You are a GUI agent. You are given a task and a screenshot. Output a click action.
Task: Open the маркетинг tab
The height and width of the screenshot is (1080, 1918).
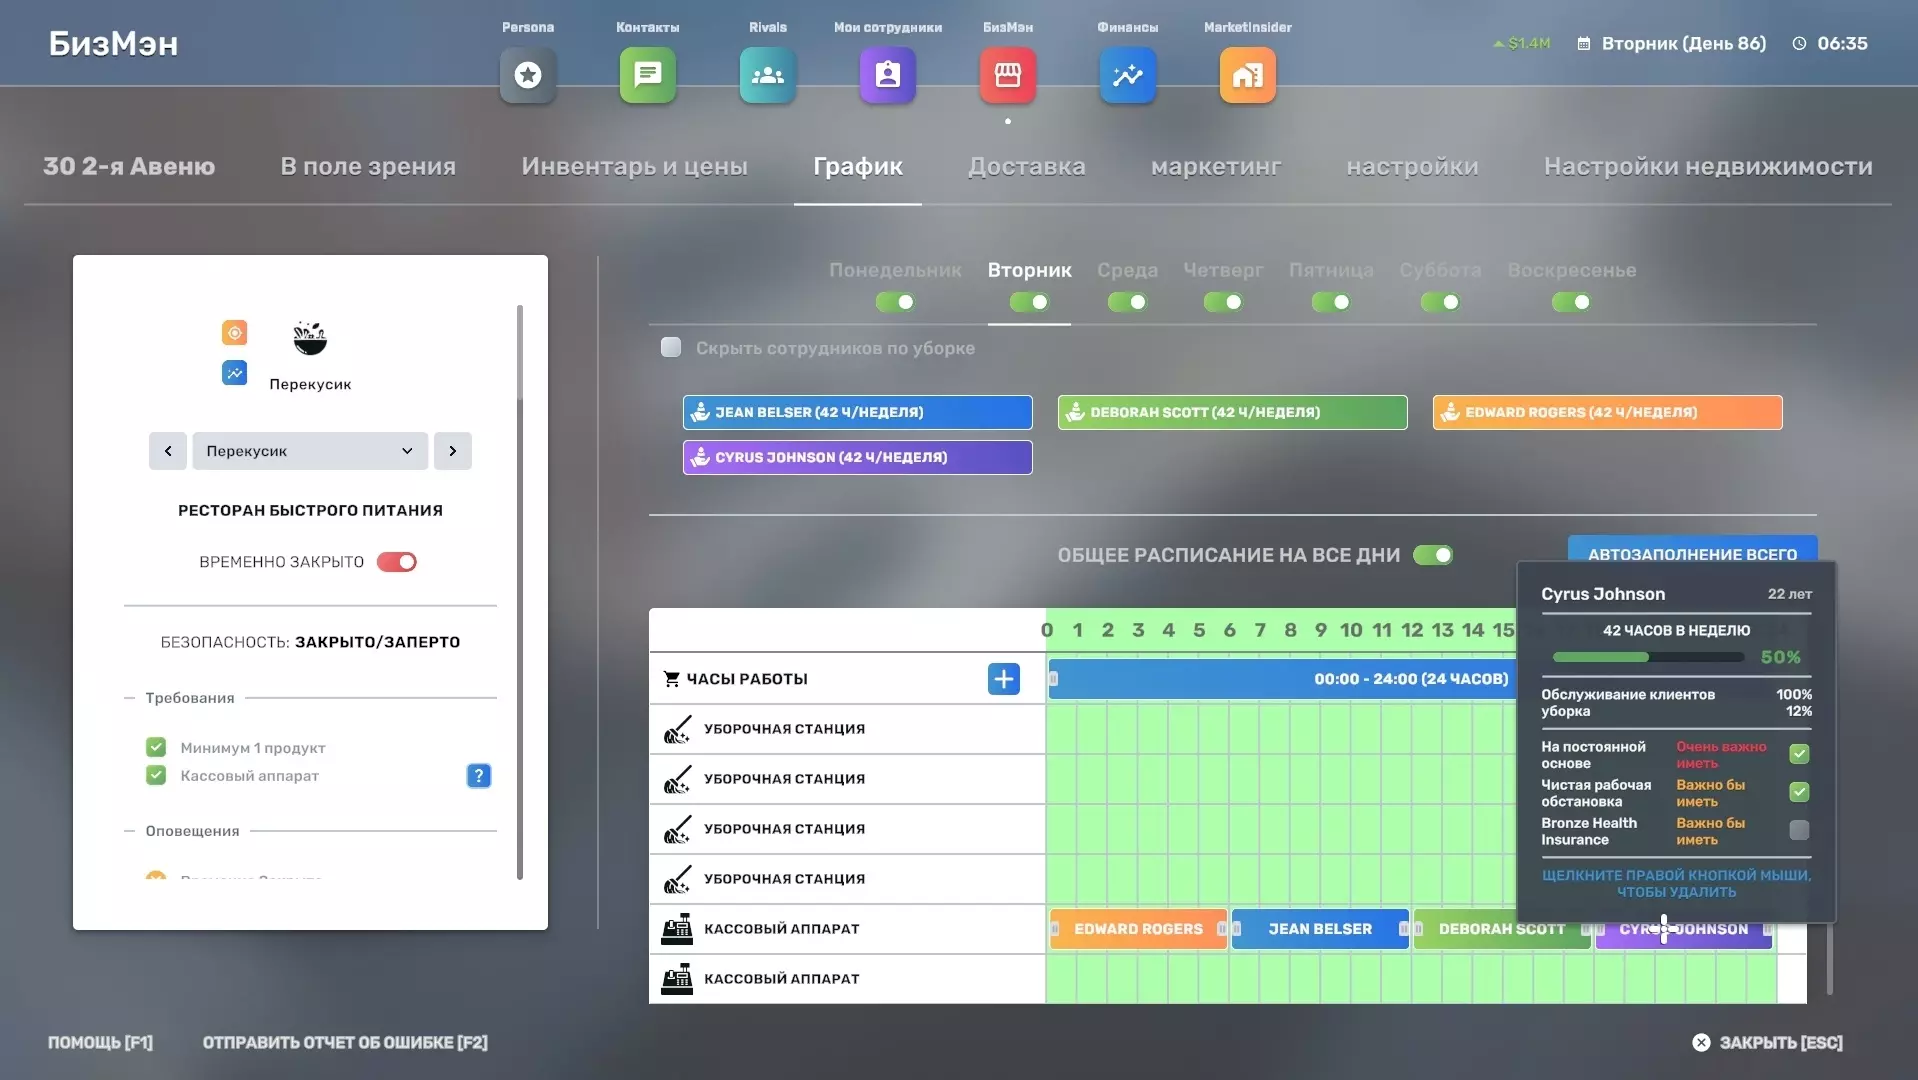point(1216,166)
